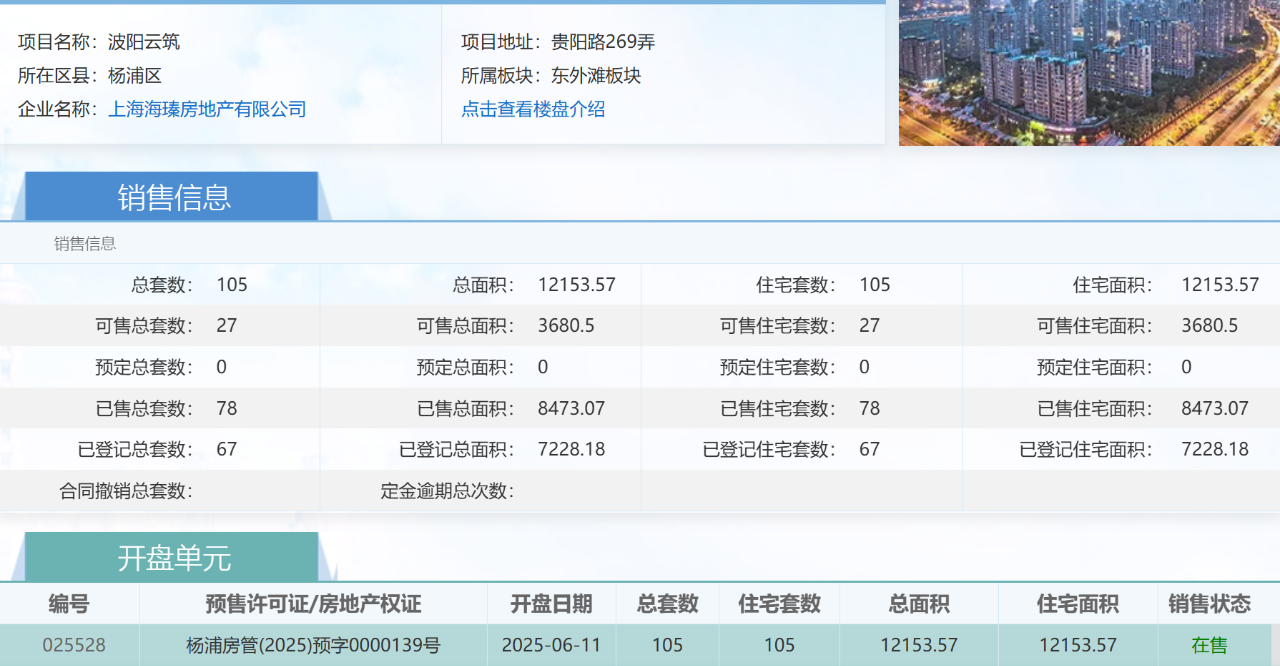Click the 已登记住宅面积 value 7228.18
1280x666 pixels.
coord(1215,449)
